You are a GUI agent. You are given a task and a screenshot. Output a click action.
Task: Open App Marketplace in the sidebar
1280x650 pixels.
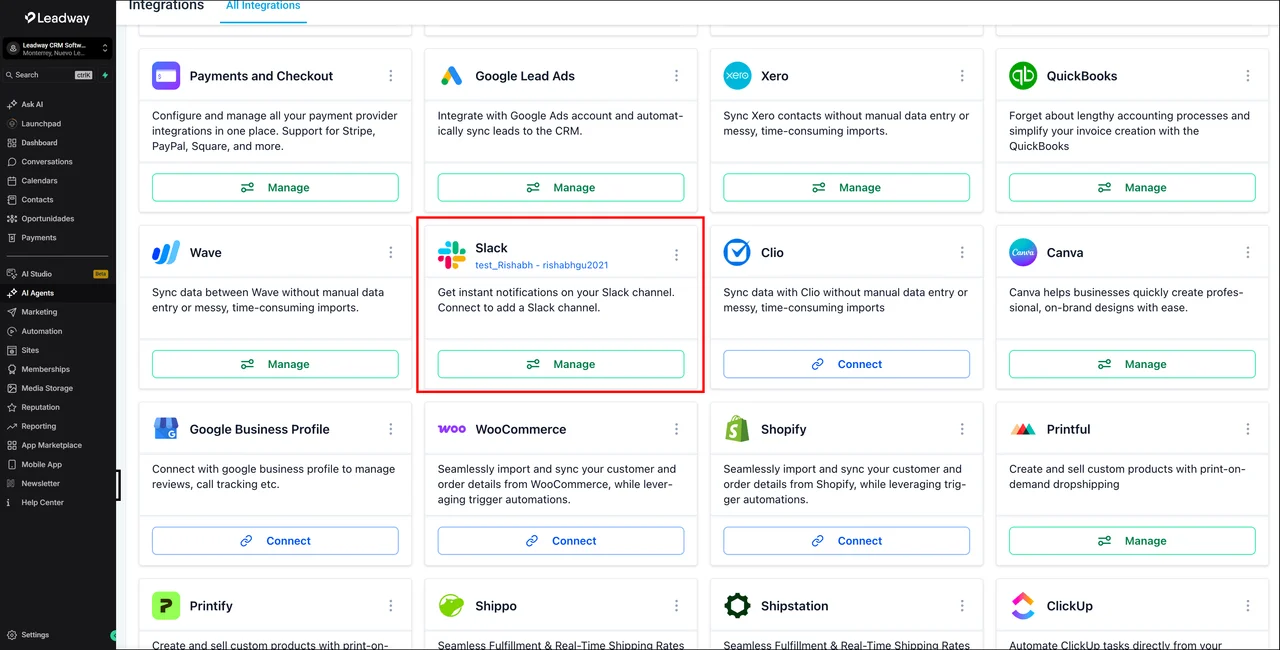(x=51, y=445)
